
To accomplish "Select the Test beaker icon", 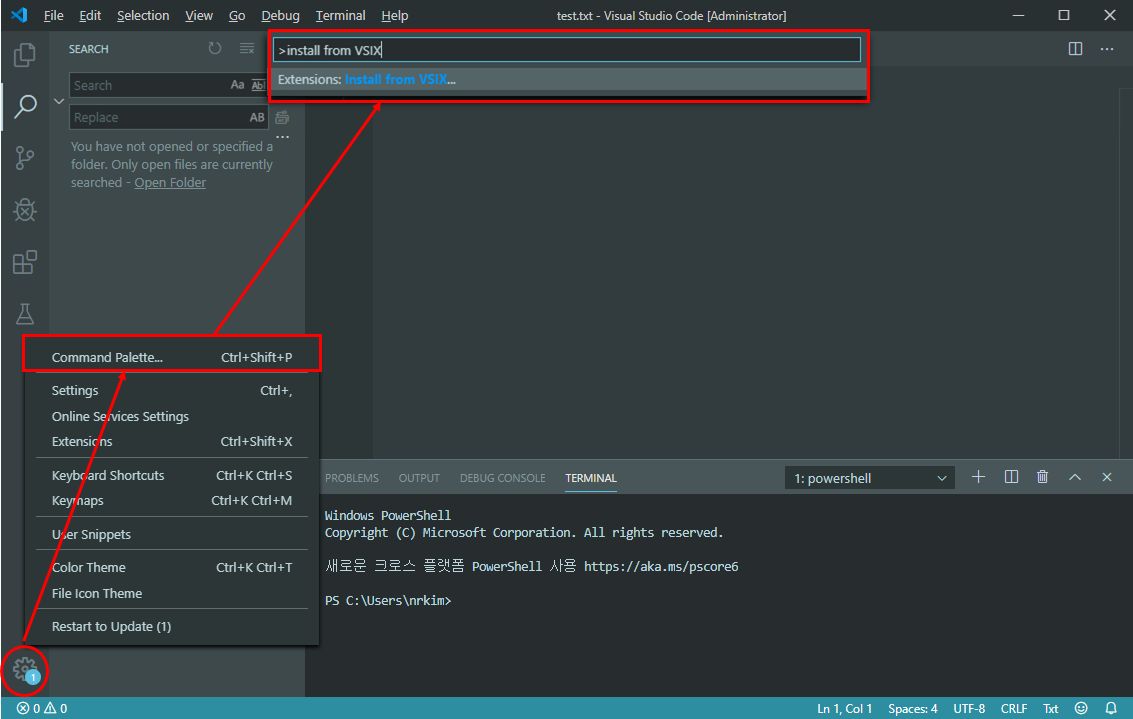I will [x=24, y=314].
